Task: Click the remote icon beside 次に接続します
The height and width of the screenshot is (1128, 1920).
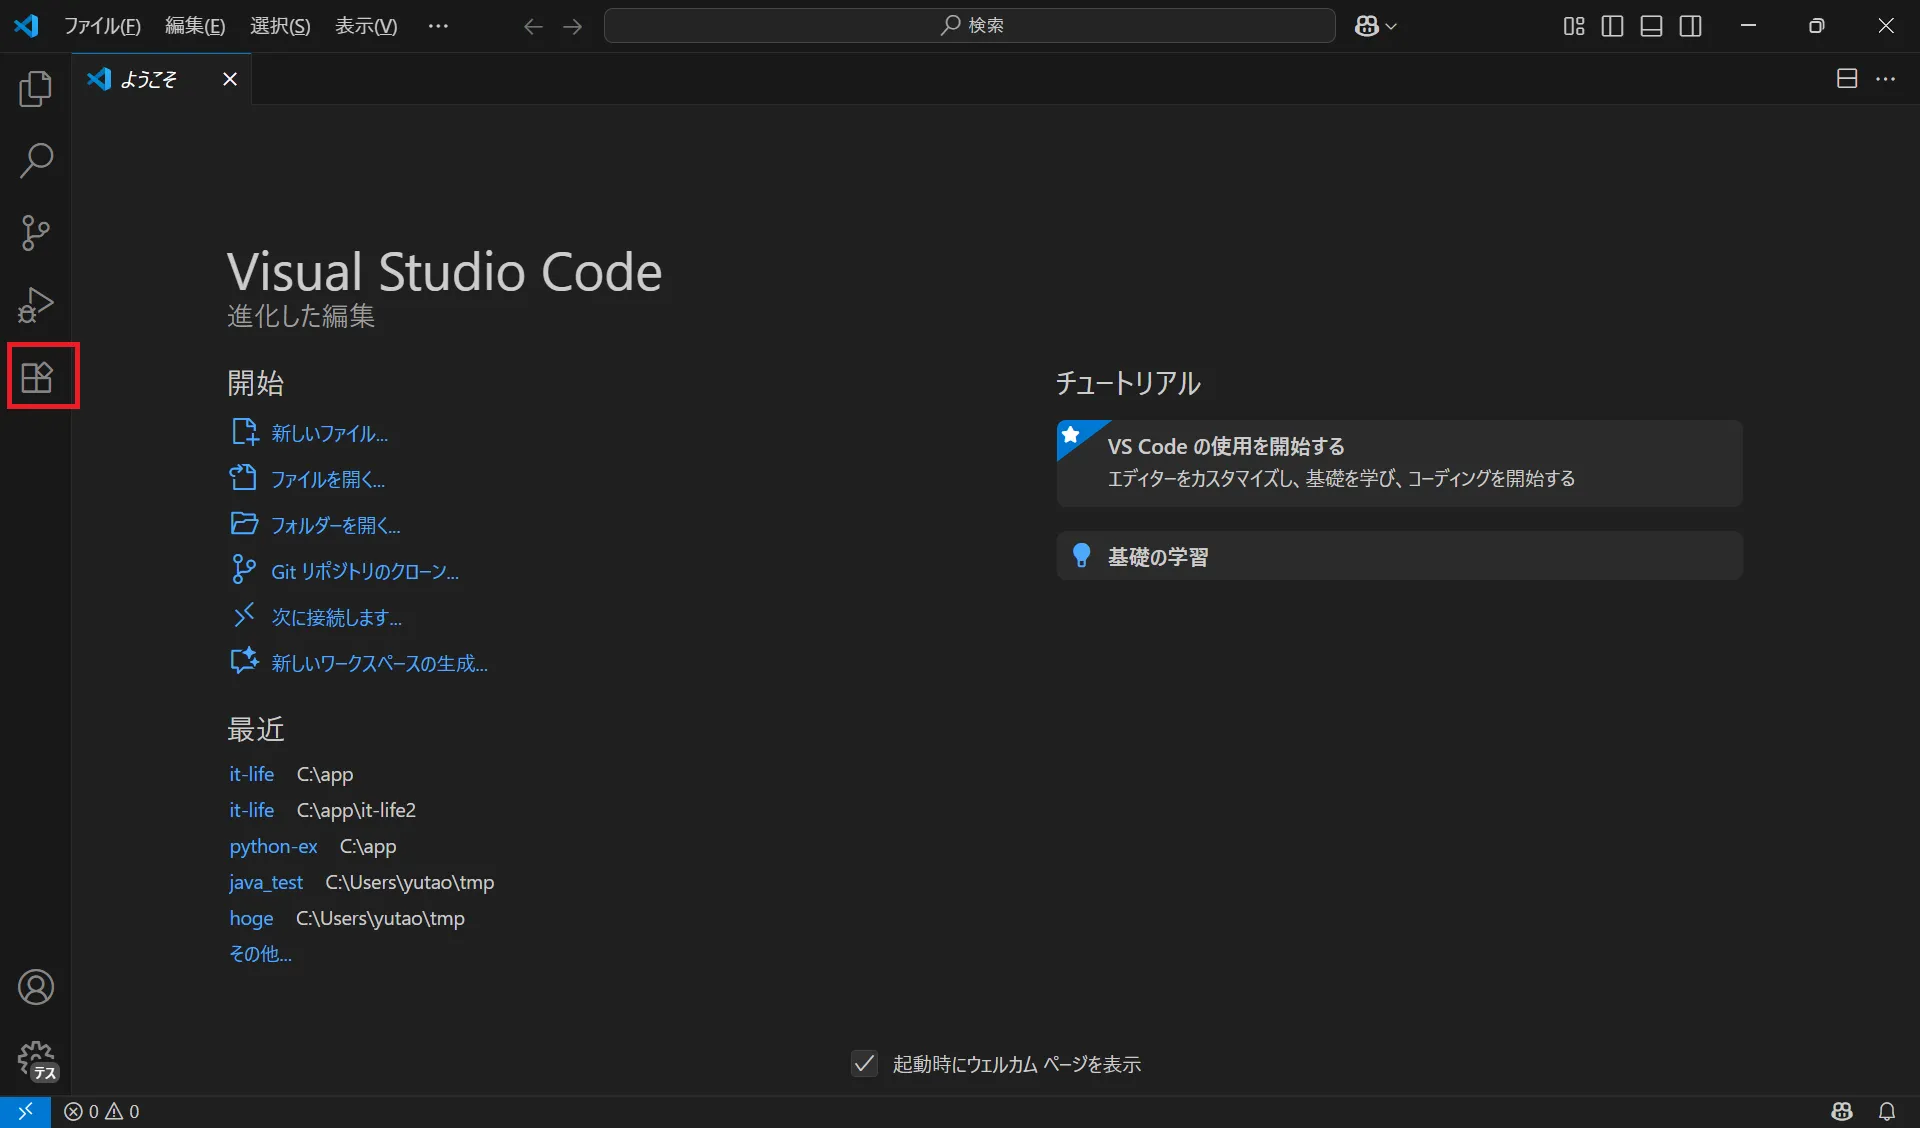Action: tap(244, 615)
